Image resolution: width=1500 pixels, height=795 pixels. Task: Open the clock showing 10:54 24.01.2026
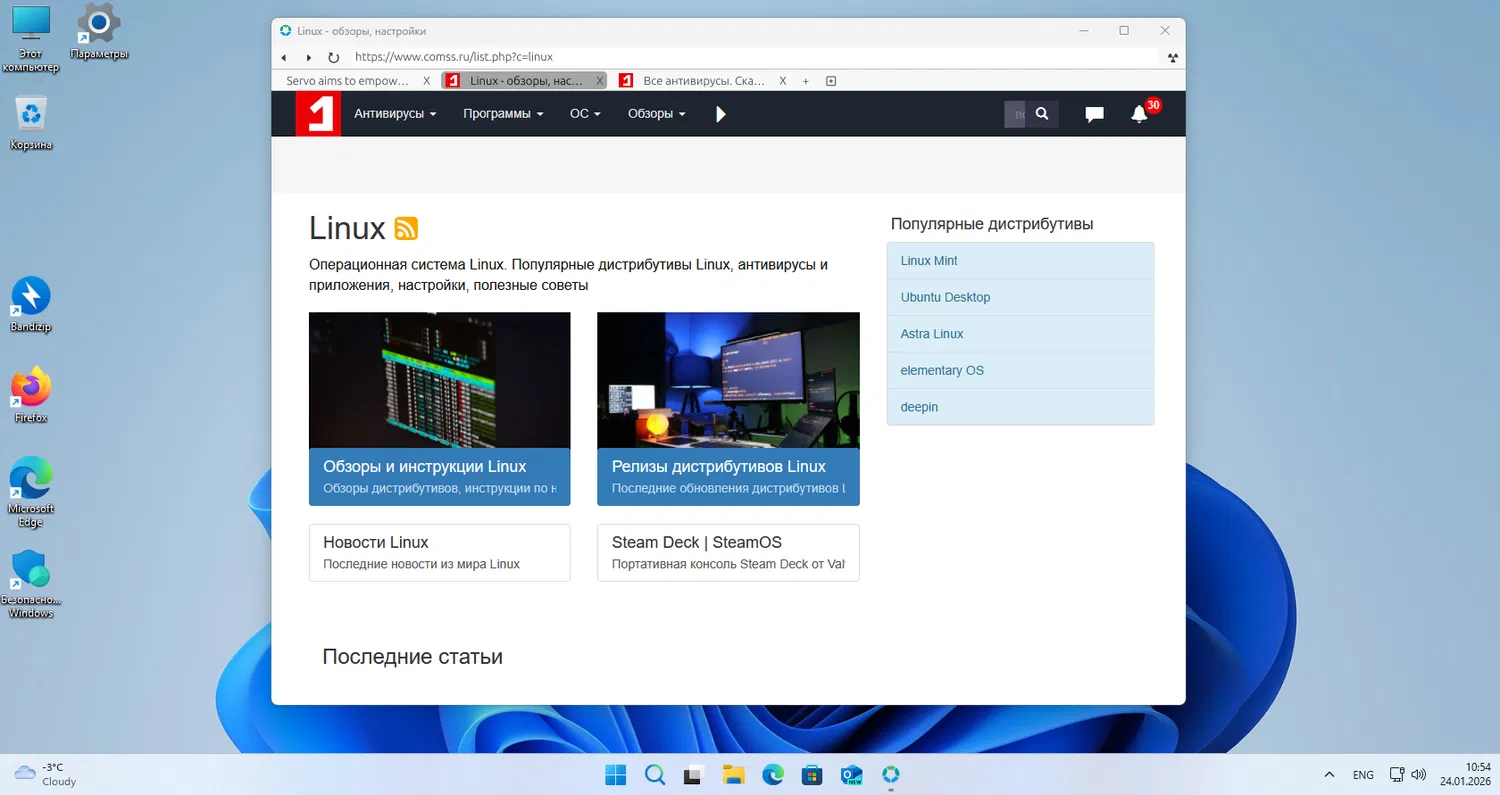click(1465, 775)
